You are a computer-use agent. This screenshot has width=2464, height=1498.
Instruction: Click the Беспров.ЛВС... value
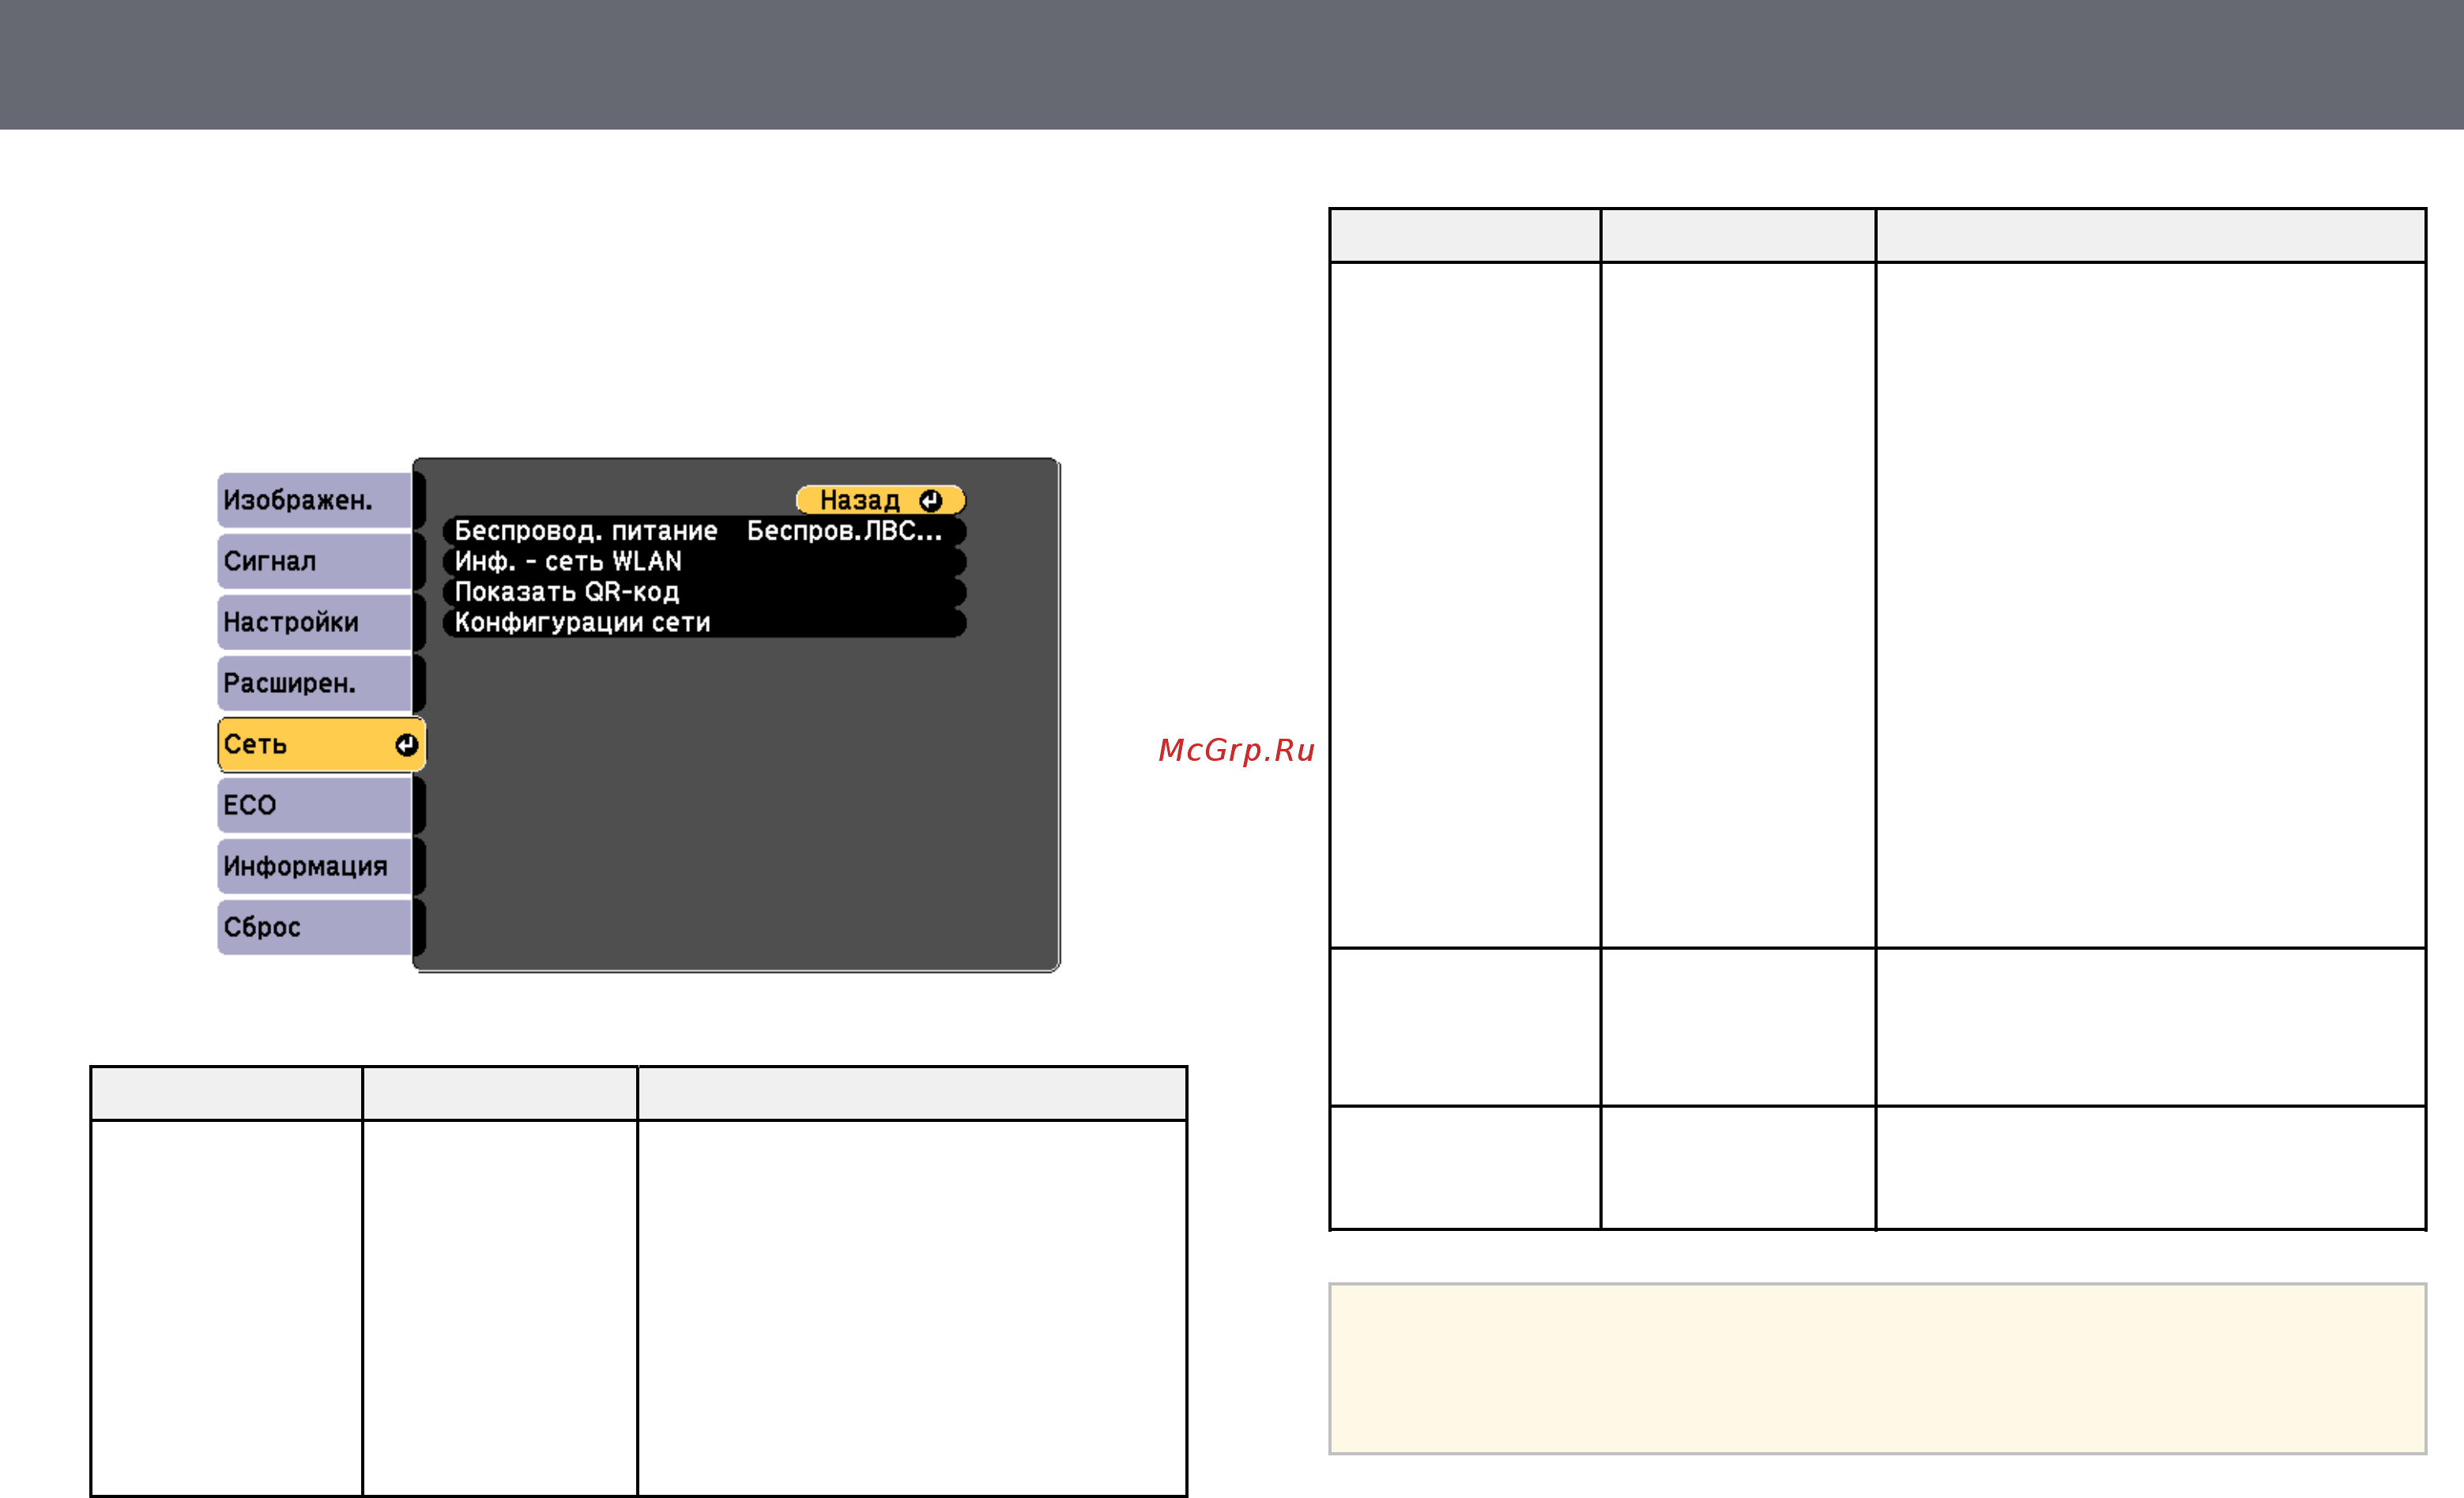(x=845, y=531)
